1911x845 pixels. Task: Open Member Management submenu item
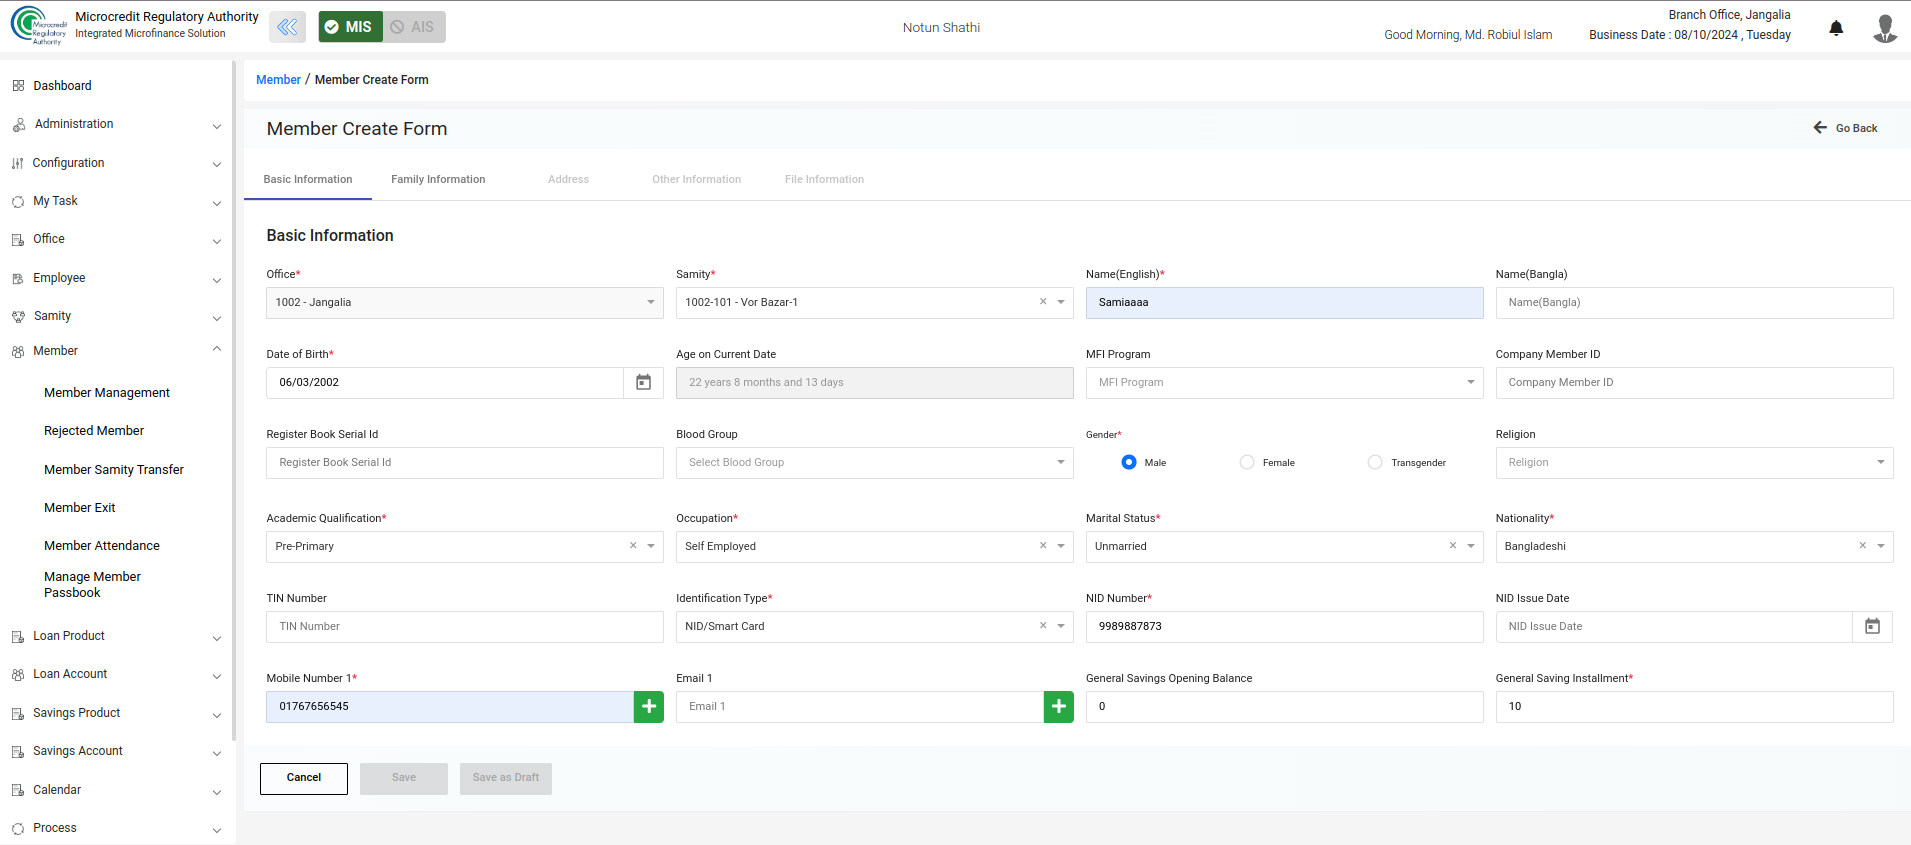(x=107, y=393)
